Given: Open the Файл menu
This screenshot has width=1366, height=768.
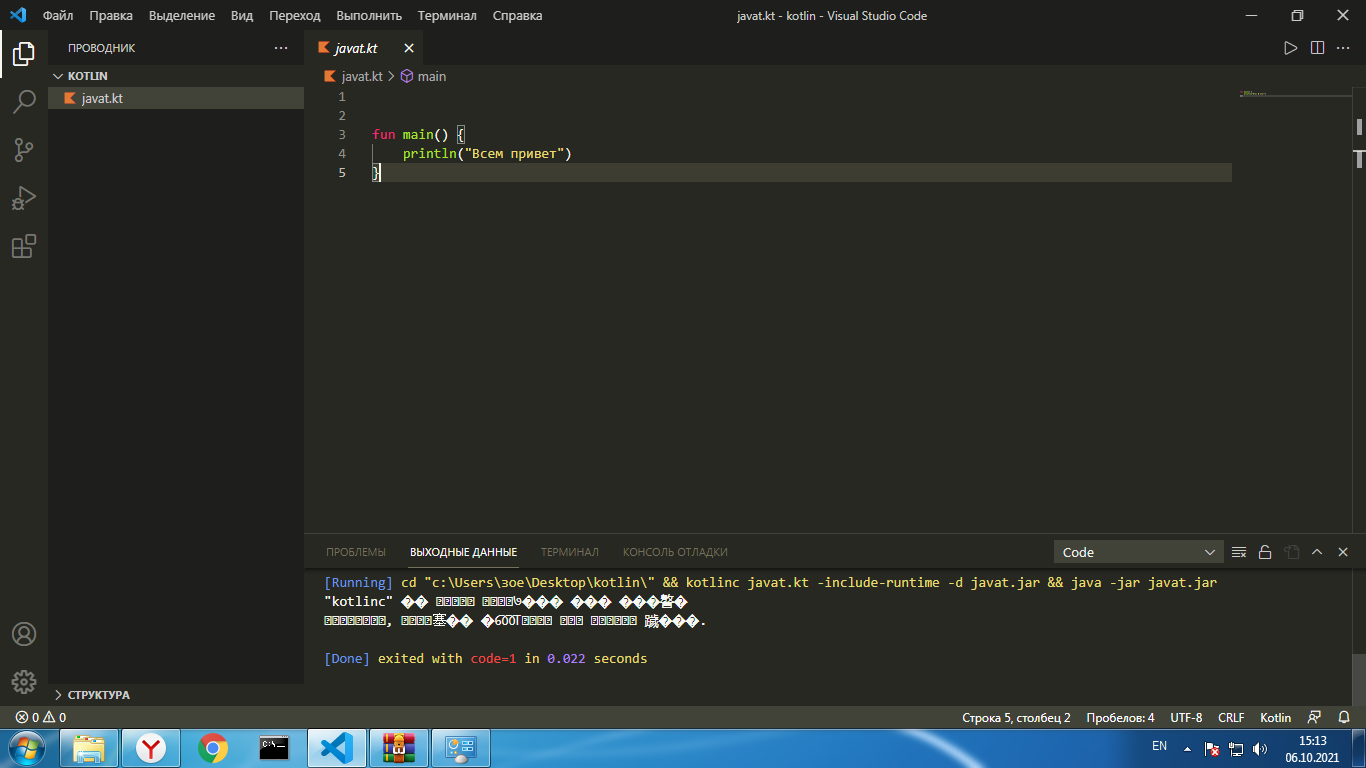Looking at the screenshot, I should (x=58, y=15).
